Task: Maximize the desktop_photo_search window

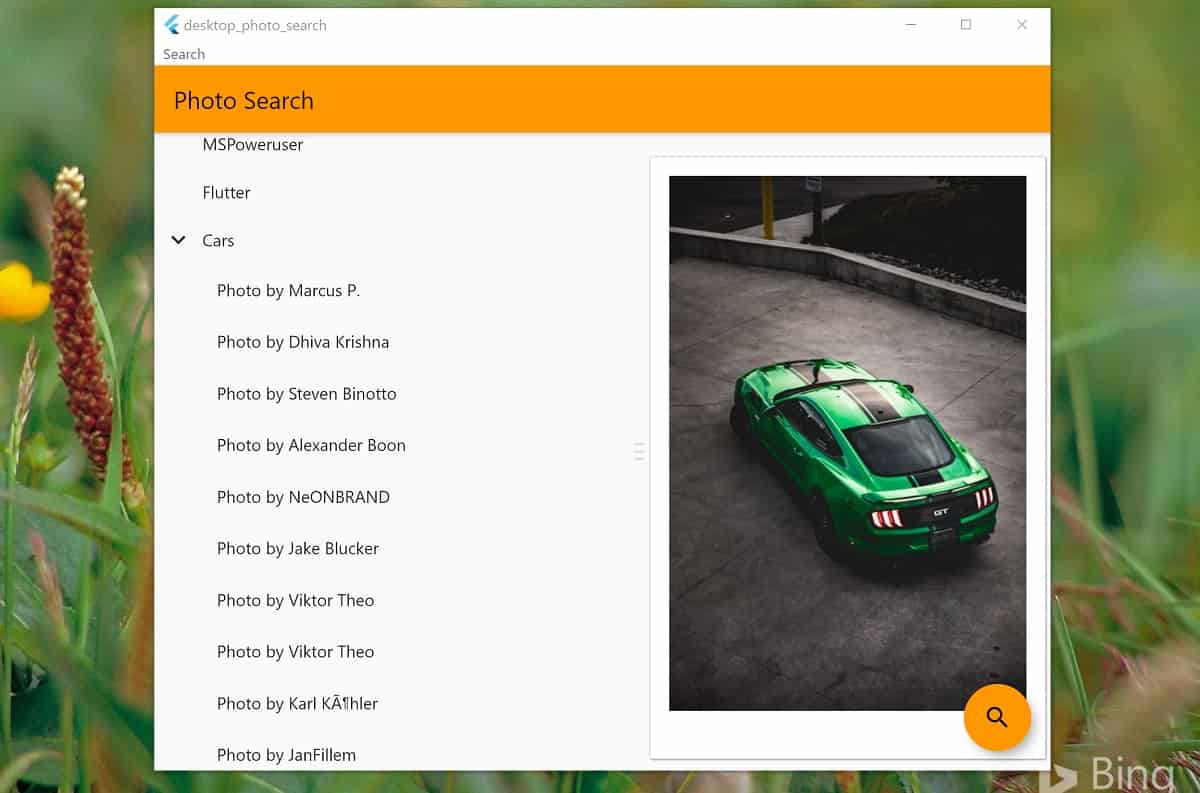Action: click(x=966, y=25)
